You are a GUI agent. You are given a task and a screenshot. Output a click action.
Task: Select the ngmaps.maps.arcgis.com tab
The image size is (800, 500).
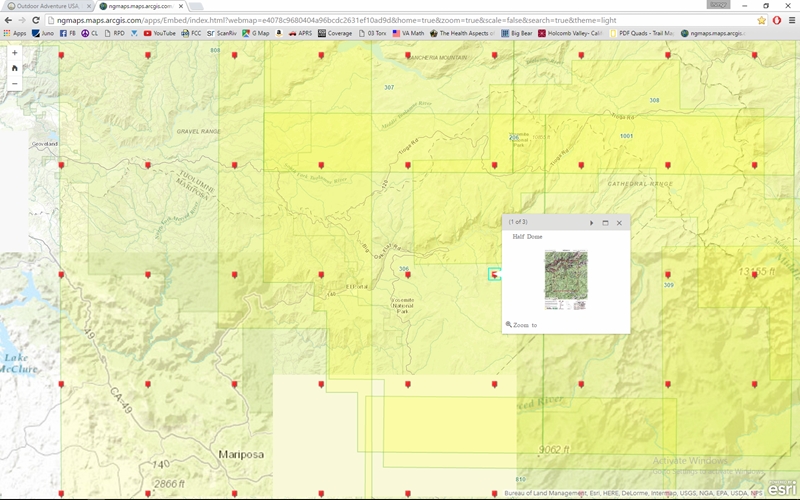coord(140,6)
